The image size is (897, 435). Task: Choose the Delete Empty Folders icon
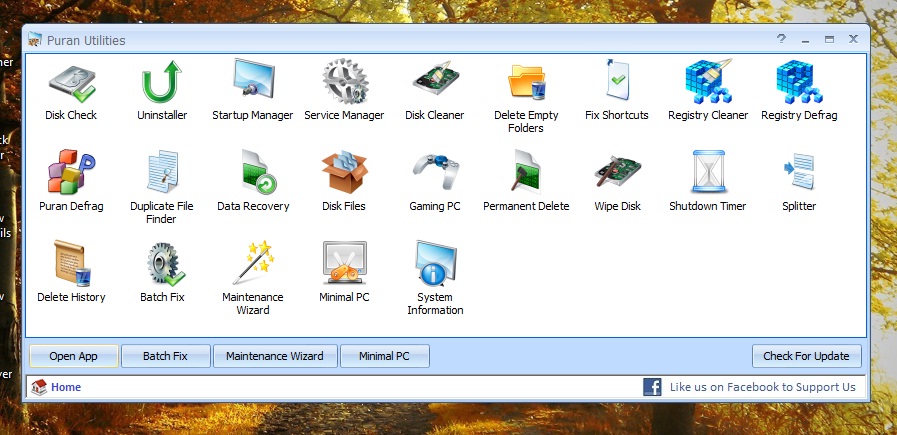point(526,82)
